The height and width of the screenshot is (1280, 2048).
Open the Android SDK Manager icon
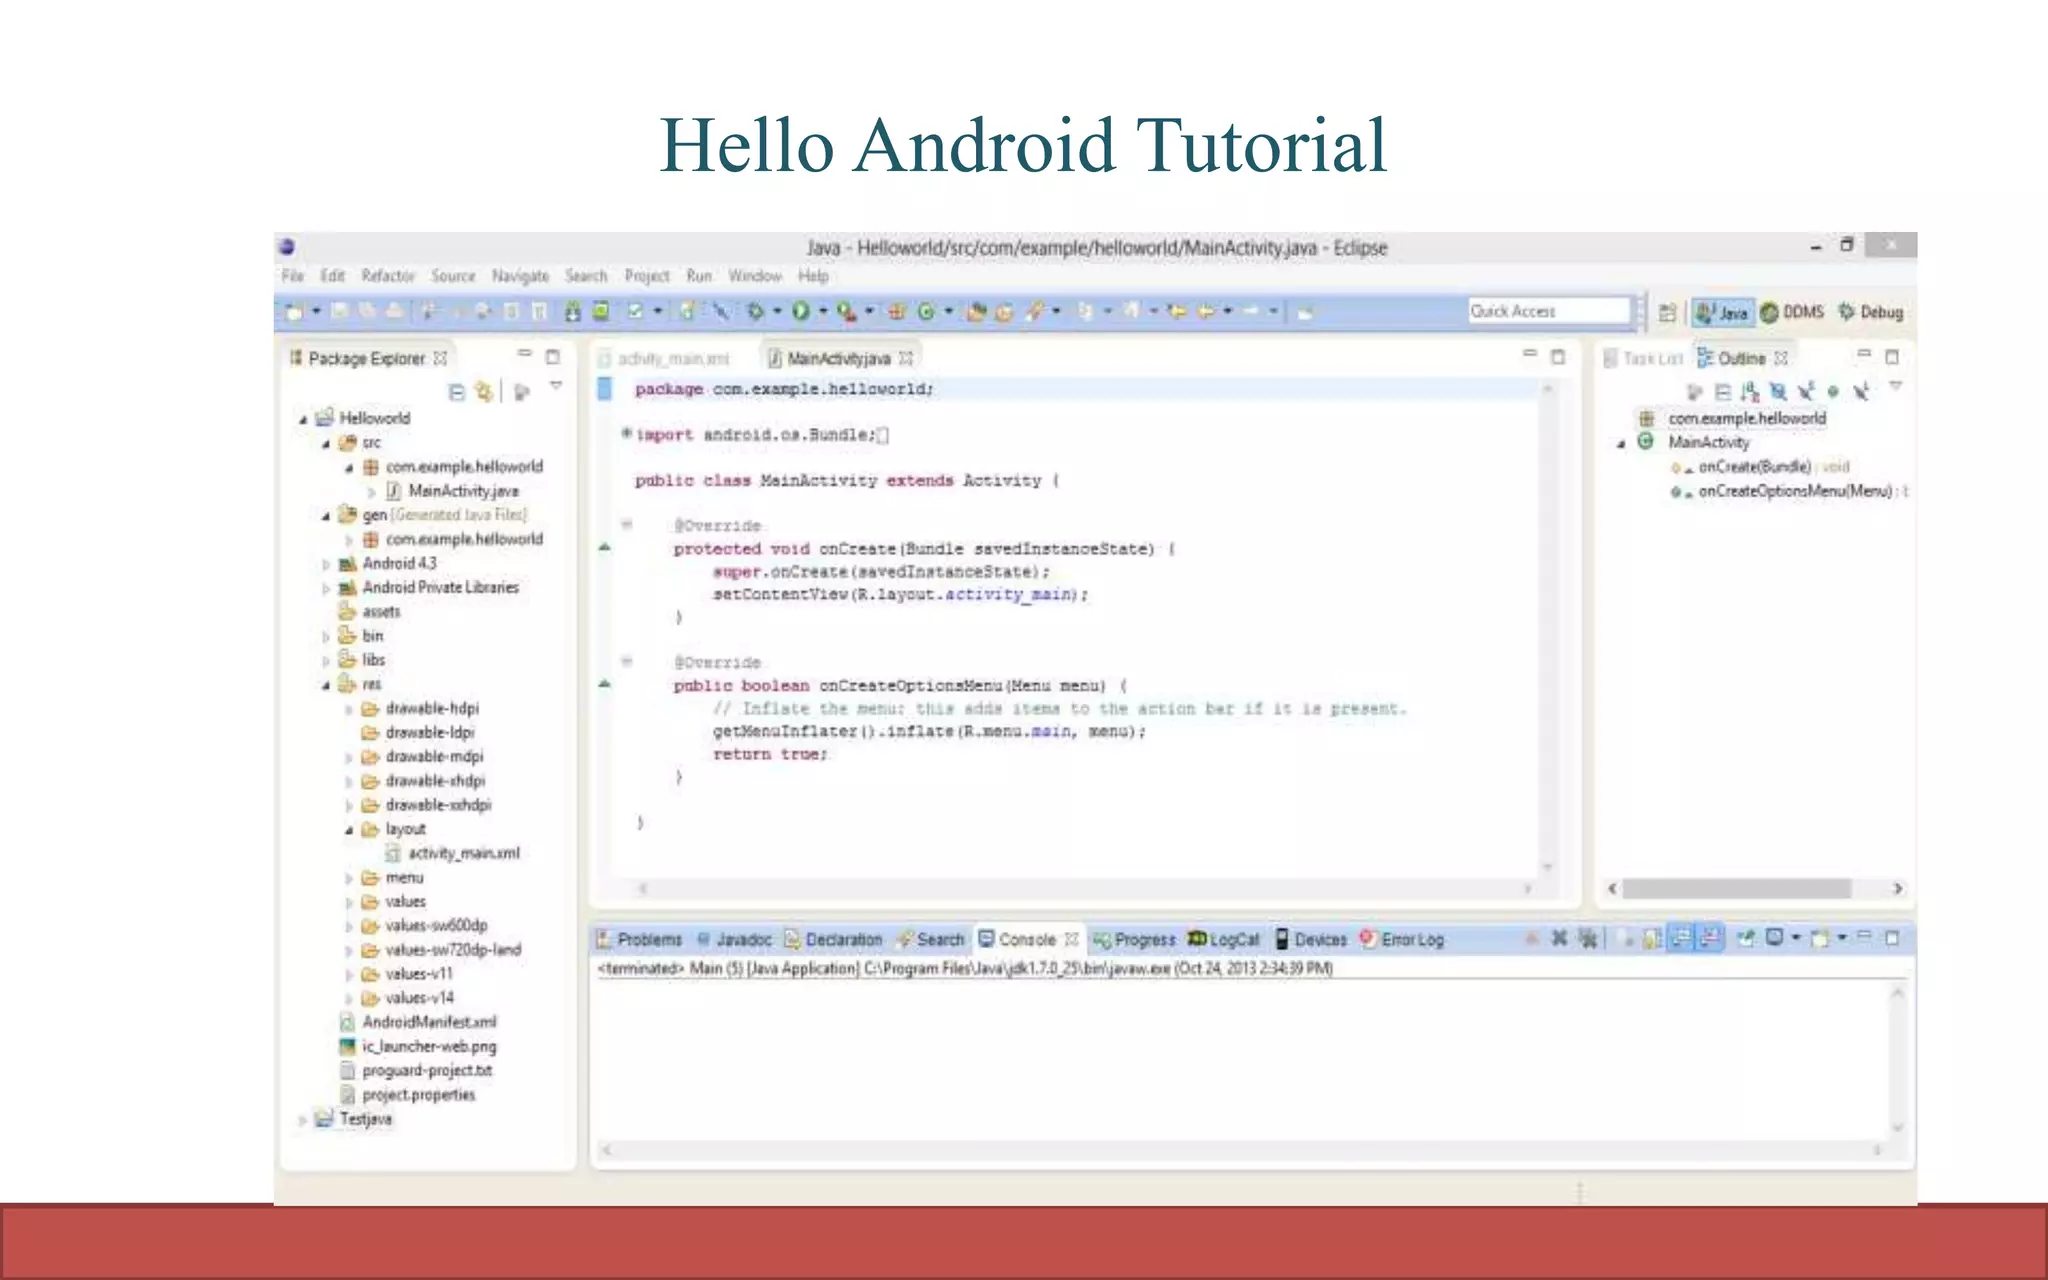click(572, 312)
